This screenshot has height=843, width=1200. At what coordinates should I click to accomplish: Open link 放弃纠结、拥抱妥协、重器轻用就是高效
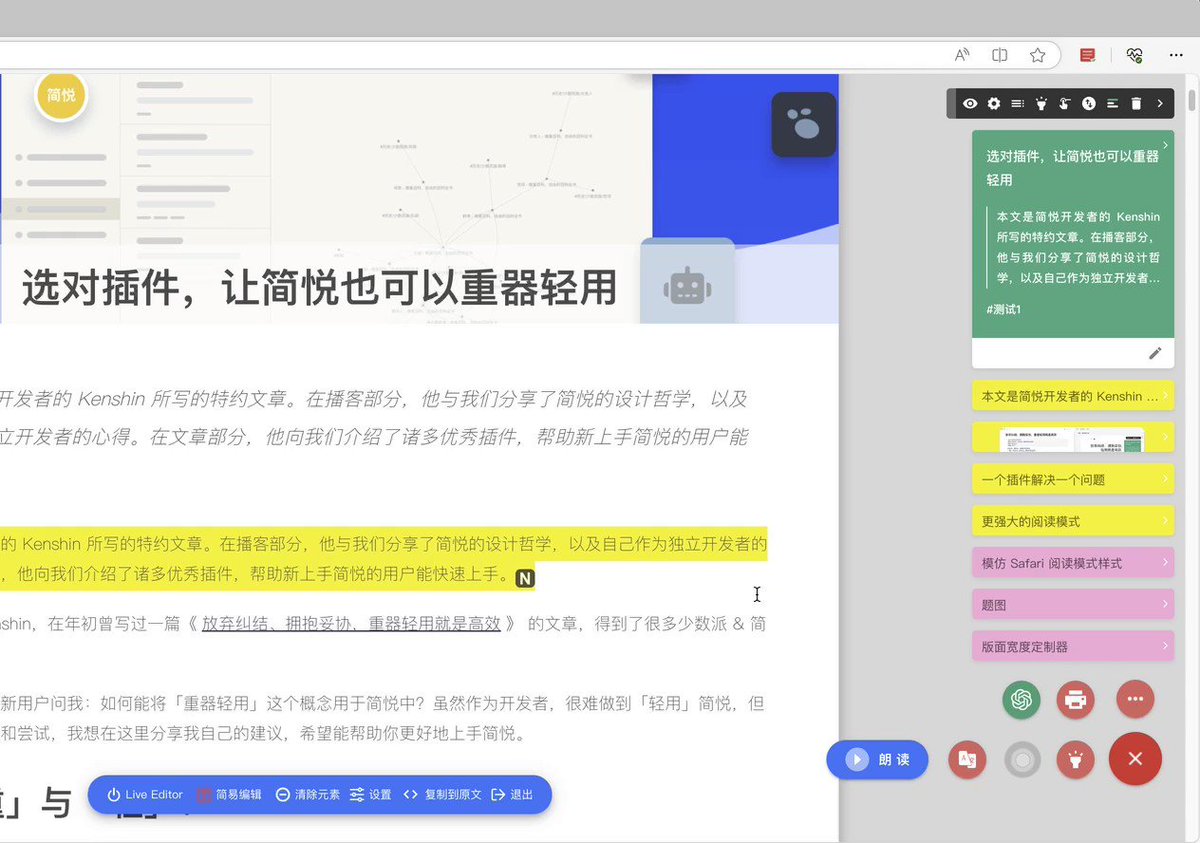tap(351, 623)
